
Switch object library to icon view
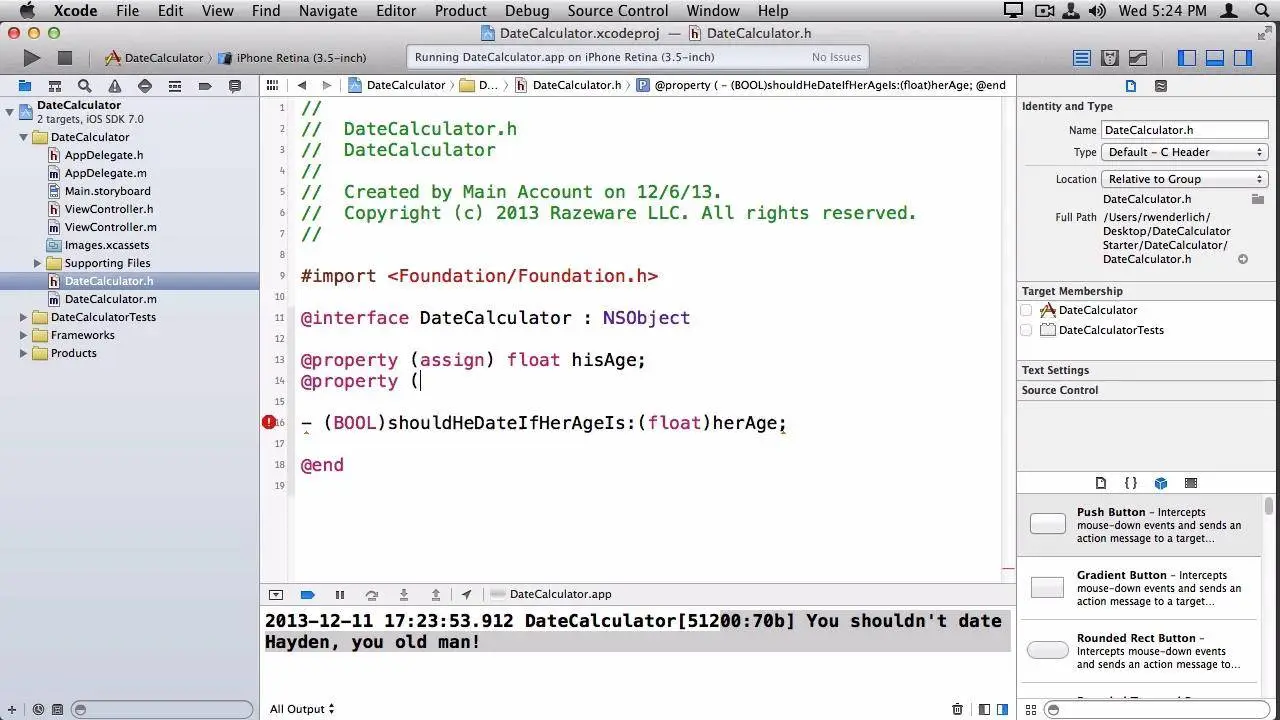[1031, 709]
